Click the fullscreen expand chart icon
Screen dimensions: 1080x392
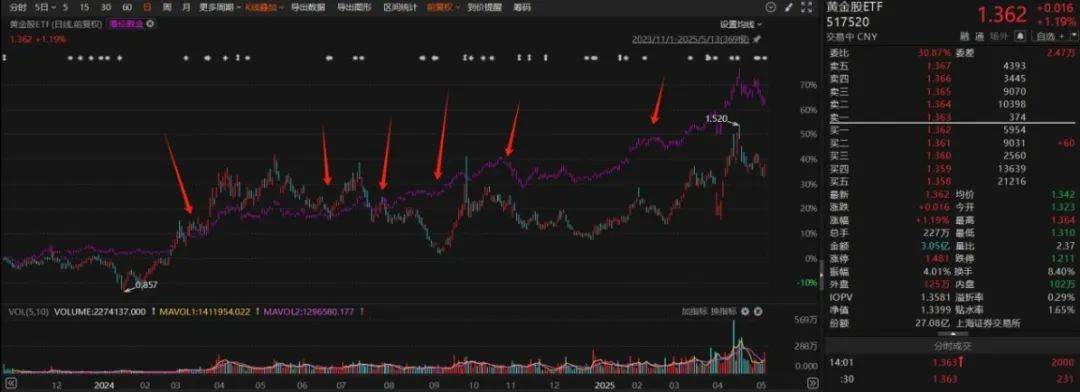pyautogui.click(x=807, y=8)
